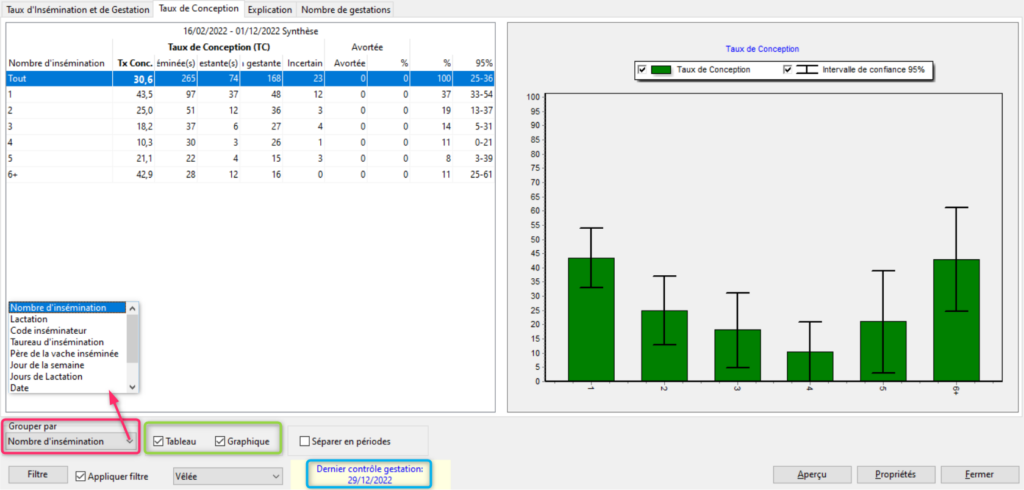This screenshot has height=490, width=1024.
Task: Open Propriétés dialog
Action: tap(895, 474)
